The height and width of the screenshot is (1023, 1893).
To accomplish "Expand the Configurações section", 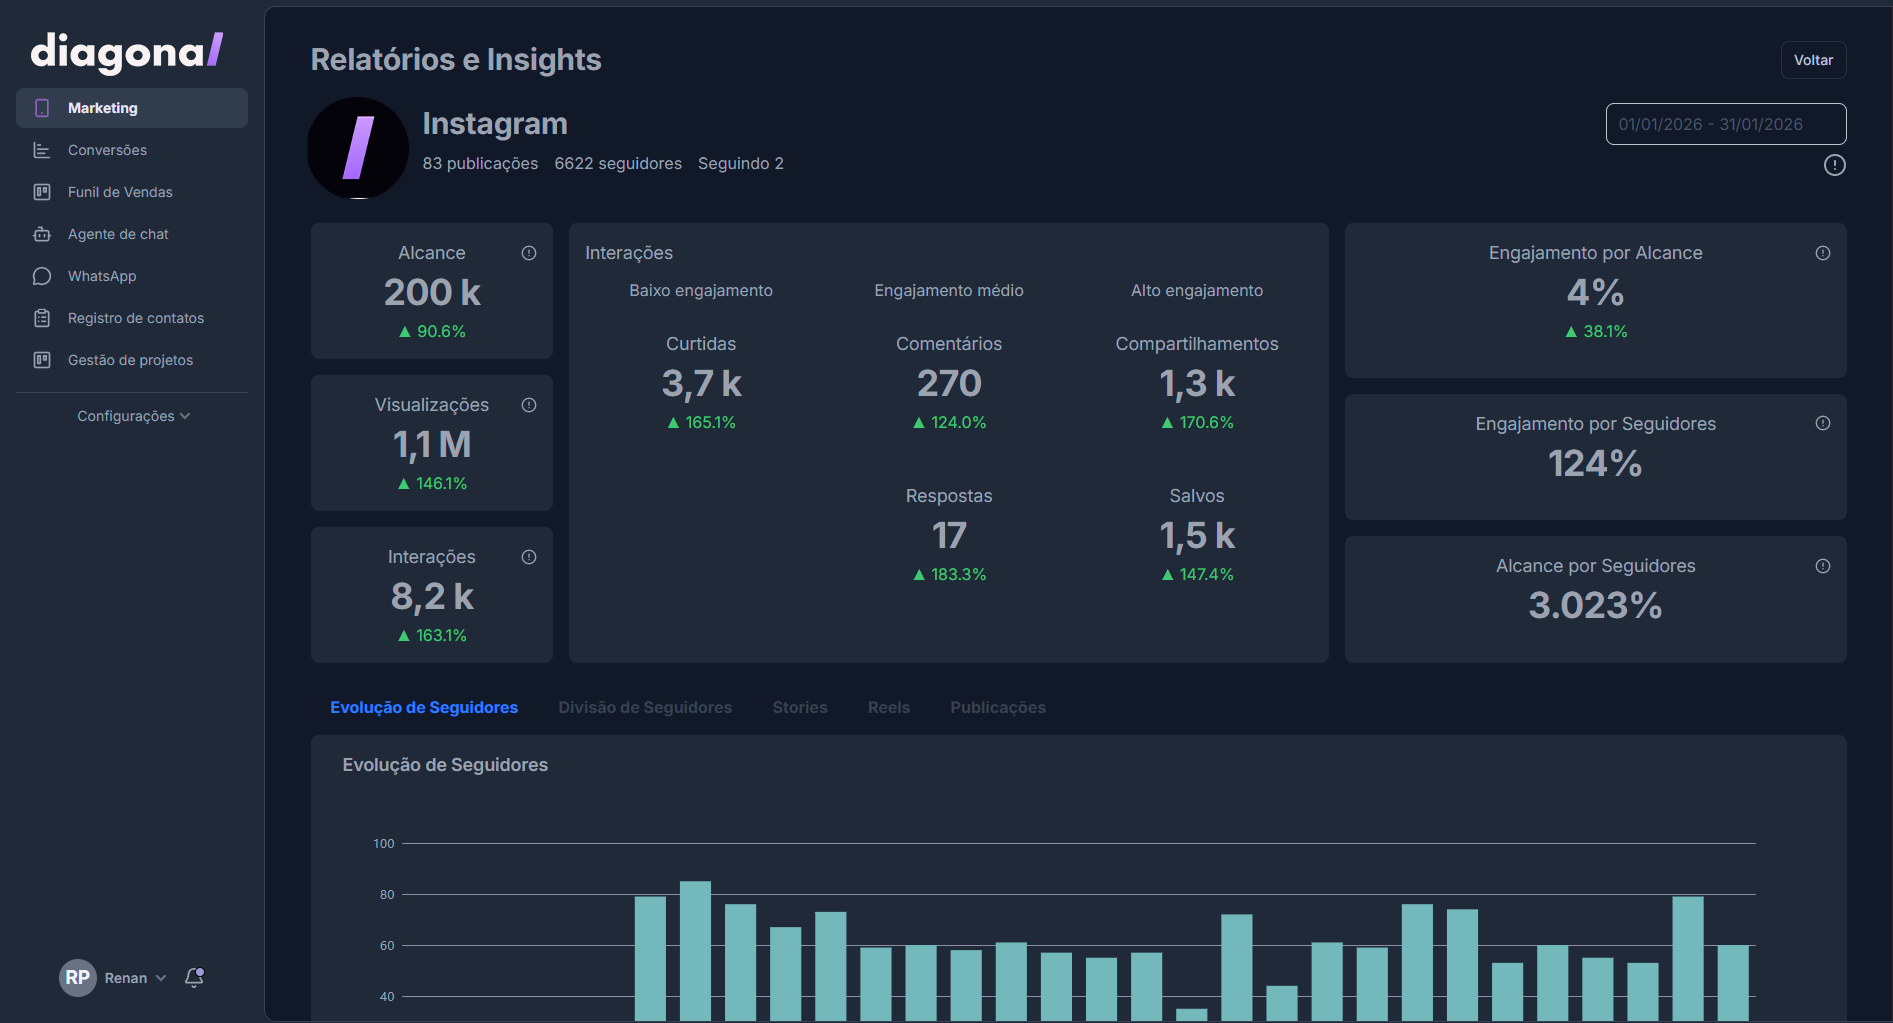I will pyautogui.click(x=133, y=416).
